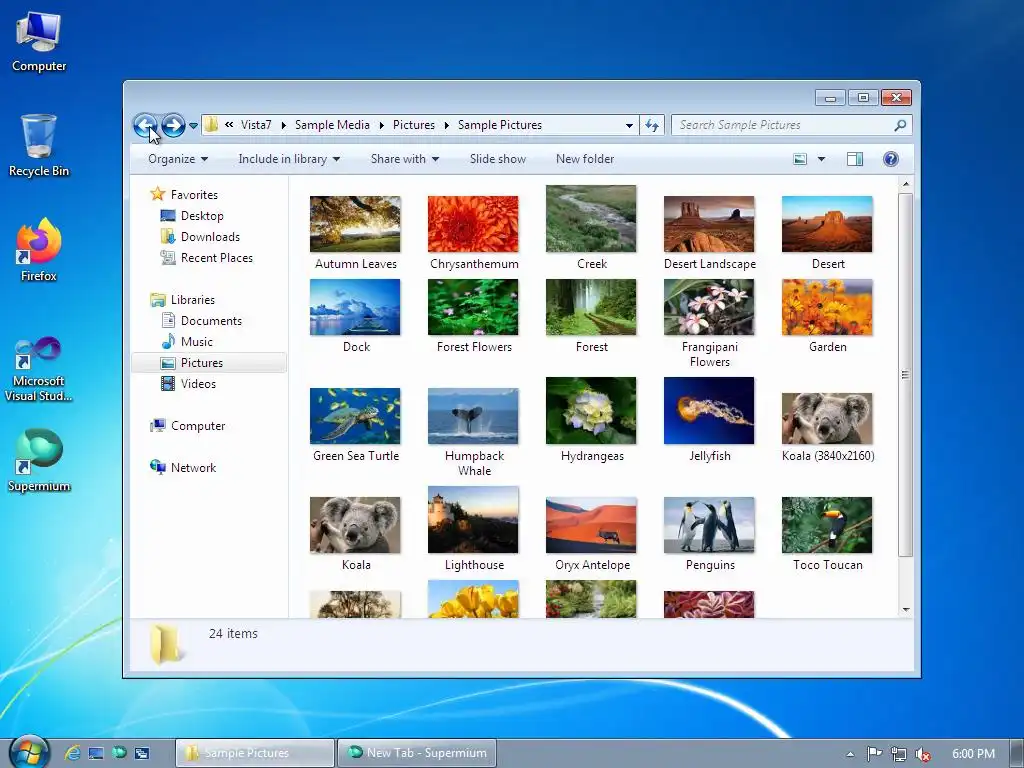
Task: Select the Dock picture
Action: pos(355,316)
